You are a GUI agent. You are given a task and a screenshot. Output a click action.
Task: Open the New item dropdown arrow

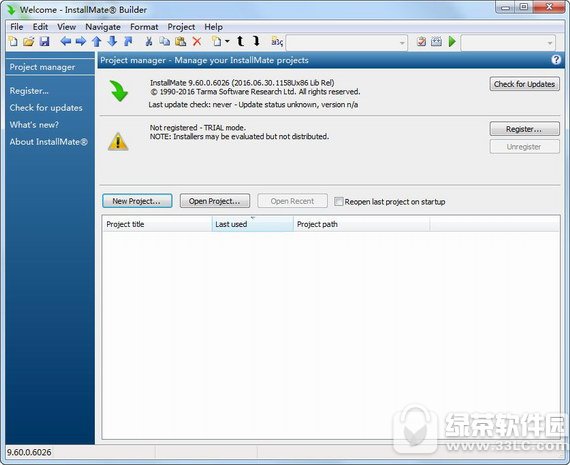pos(227,41)
